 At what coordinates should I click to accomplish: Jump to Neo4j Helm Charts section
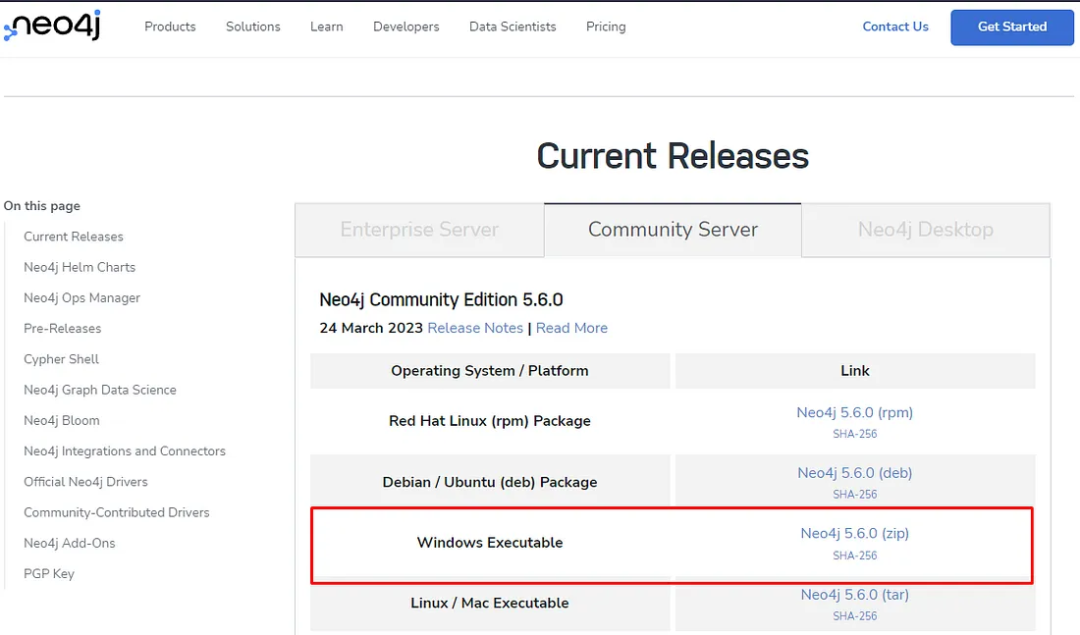click(80, 267)
